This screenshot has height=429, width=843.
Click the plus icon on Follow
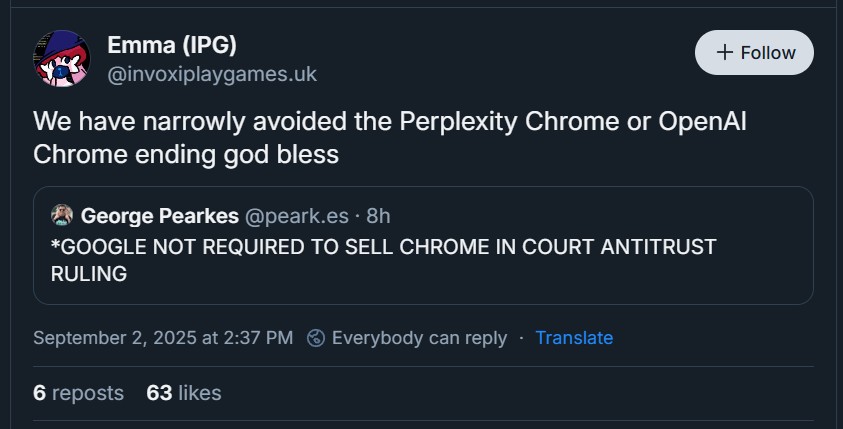pos(725,53)
